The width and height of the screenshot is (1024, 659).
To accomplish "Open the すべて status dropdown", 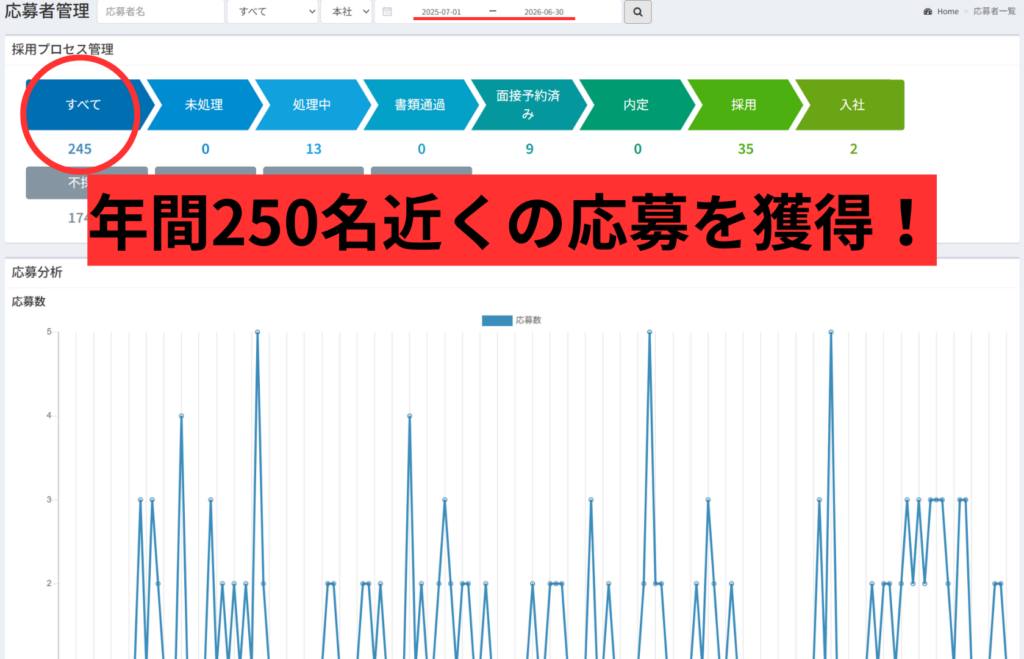I will (x=273, y=12).
